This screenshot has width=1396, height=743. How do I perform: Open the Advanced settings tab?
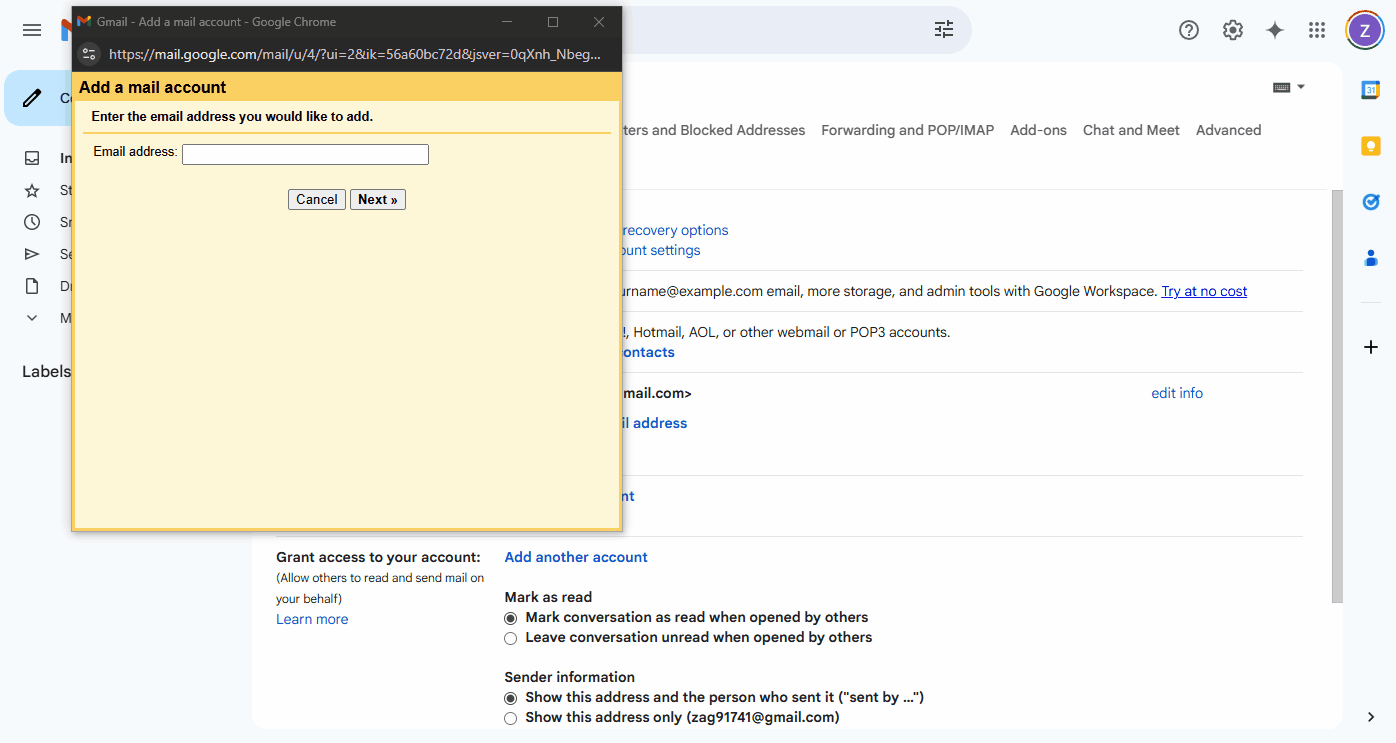tap(1228, 130)
